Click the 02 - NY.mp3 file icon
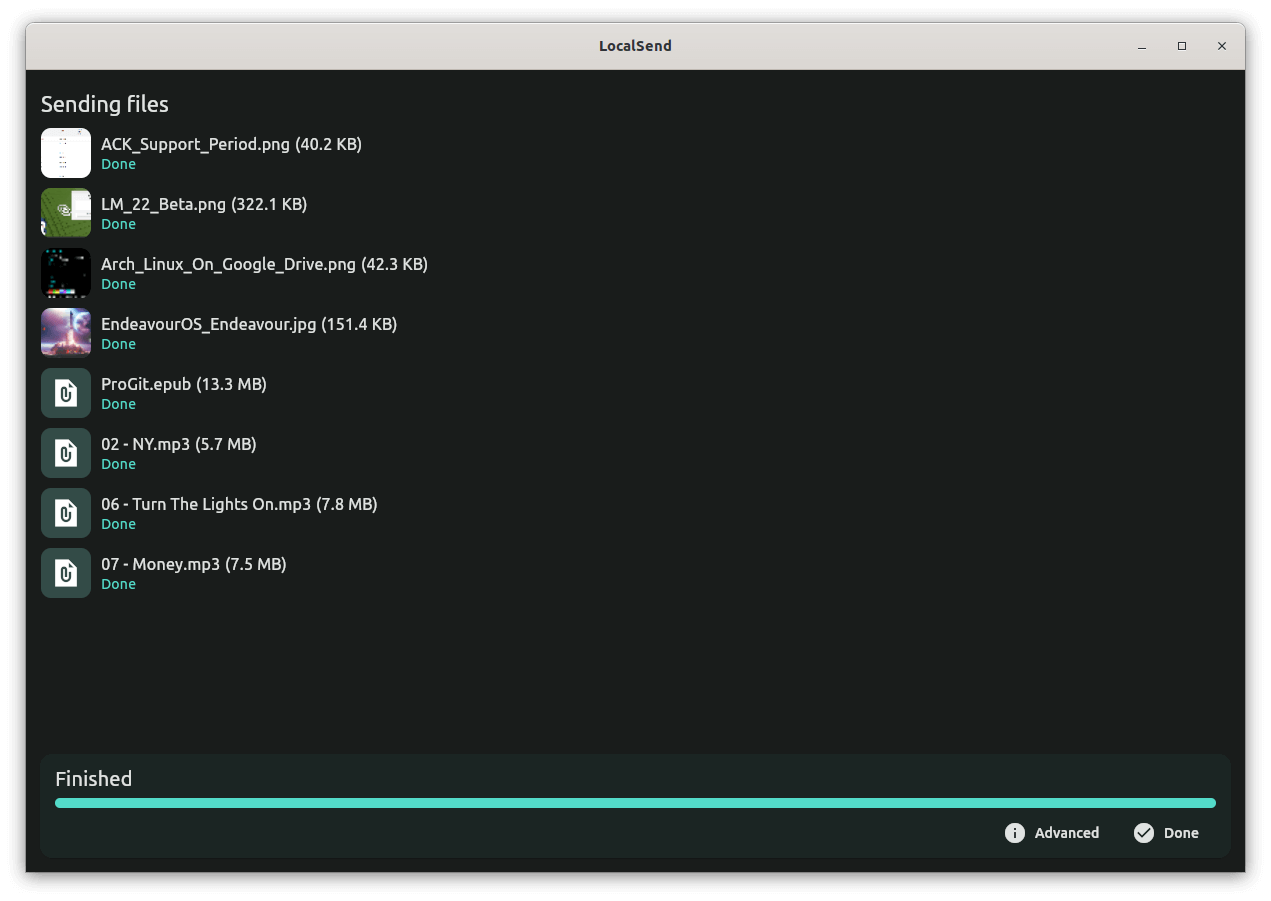 click(65, 452)
